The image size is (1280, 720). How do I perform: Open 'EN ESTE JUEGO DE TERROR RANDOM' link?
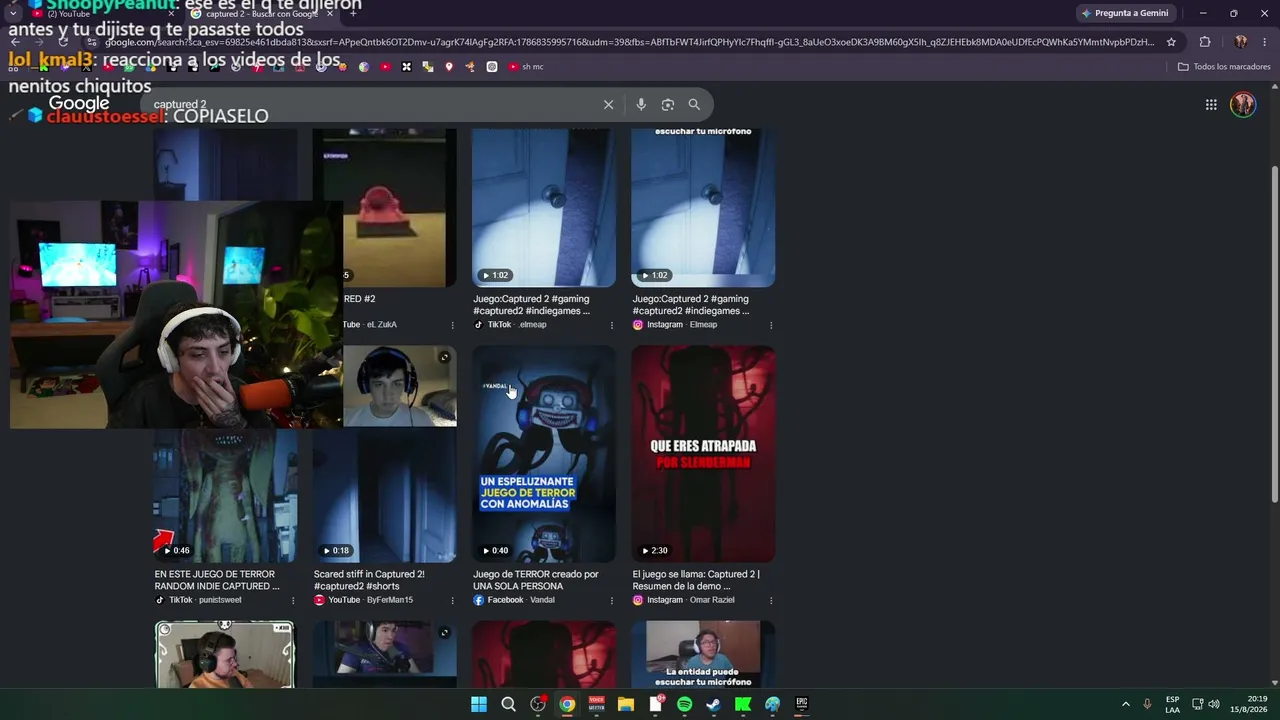217,580
